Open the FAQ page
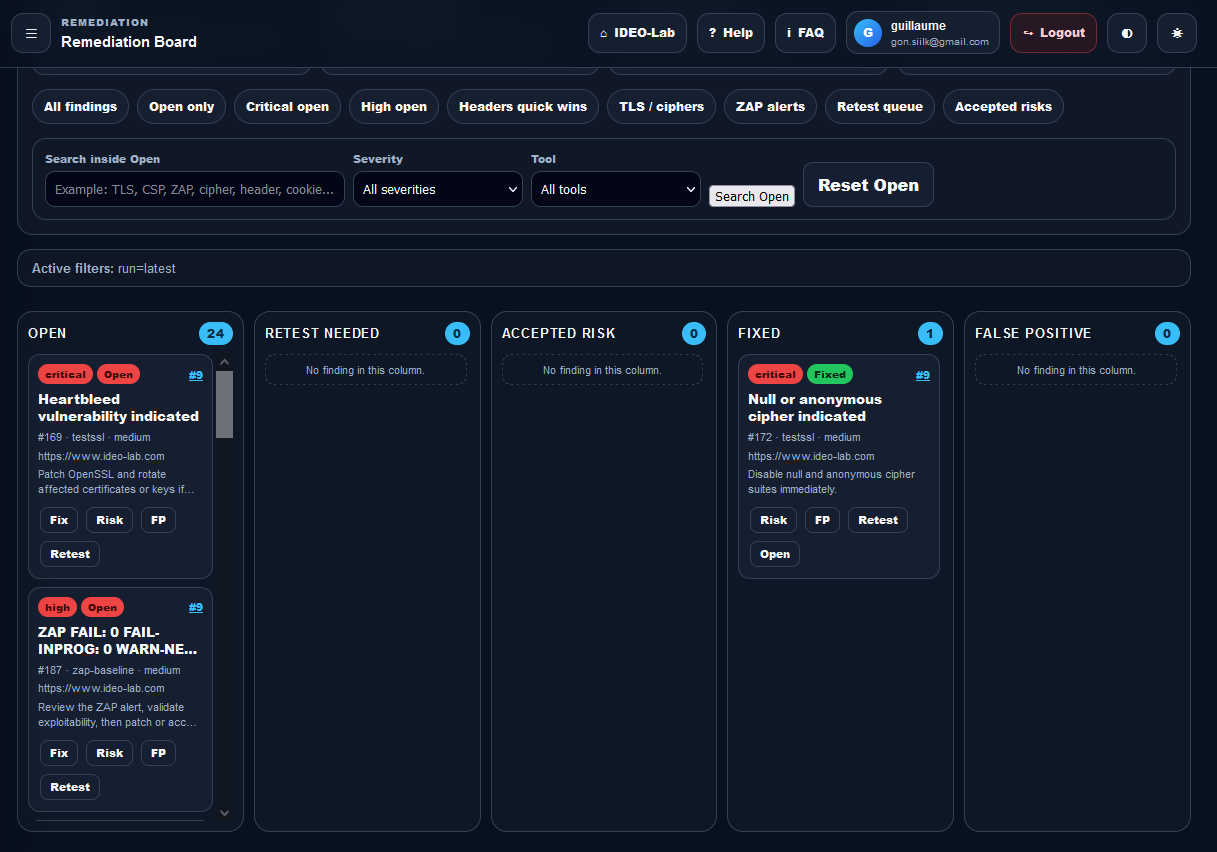The image size is (1217, 852). tap(805, 33)
